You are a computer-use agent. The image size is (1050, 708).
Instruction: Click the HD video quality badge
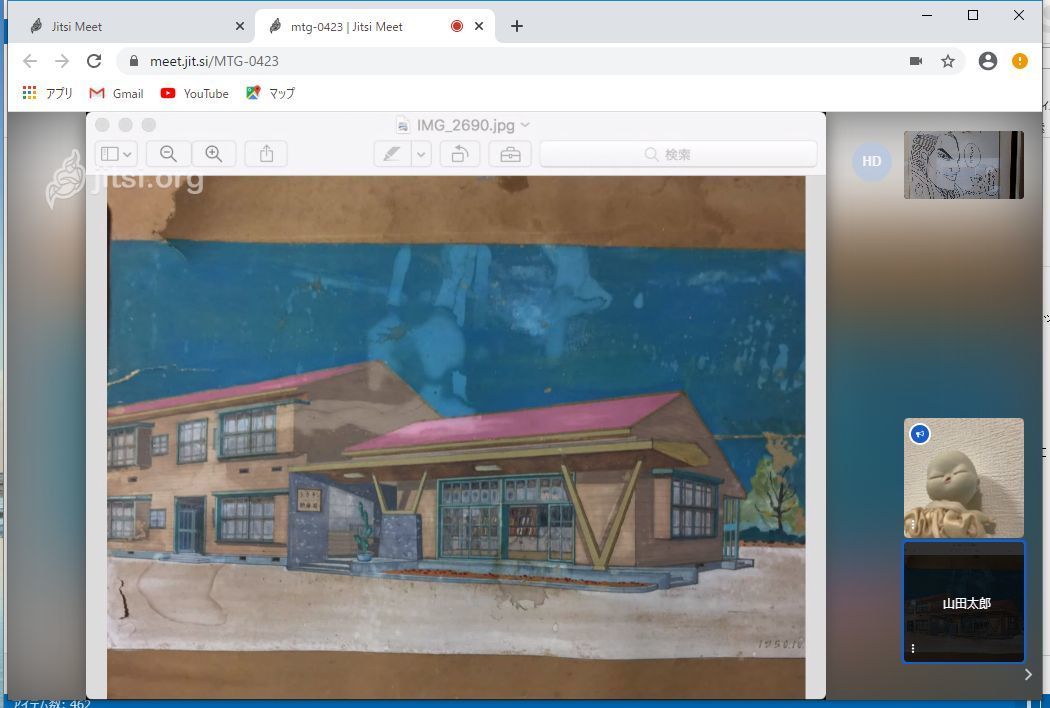pyautogui.click(x=871, y=161)
